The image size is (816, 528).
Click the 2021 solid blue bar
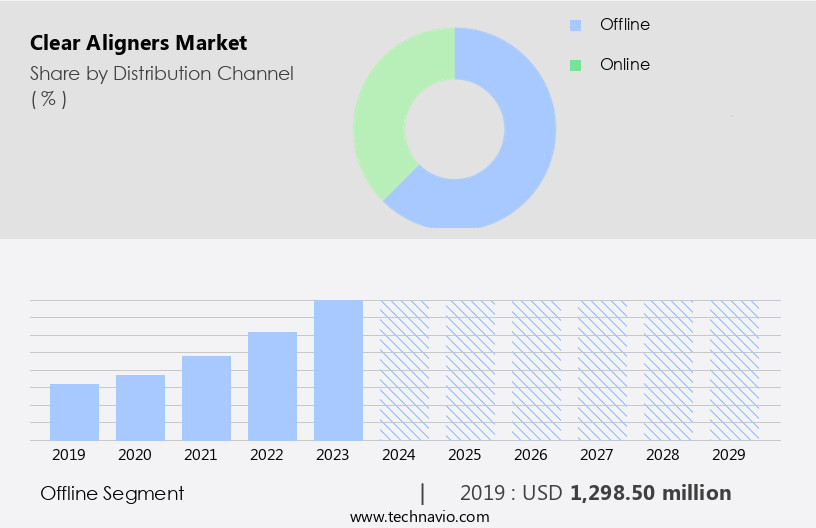(x=206, y=398)
